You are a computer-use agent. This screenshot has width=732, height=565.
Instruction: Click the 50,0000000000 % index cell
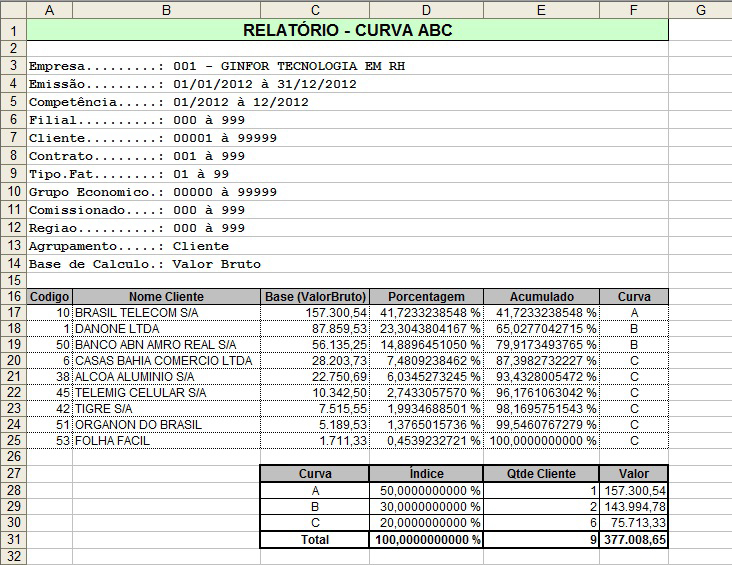point(426,491)
